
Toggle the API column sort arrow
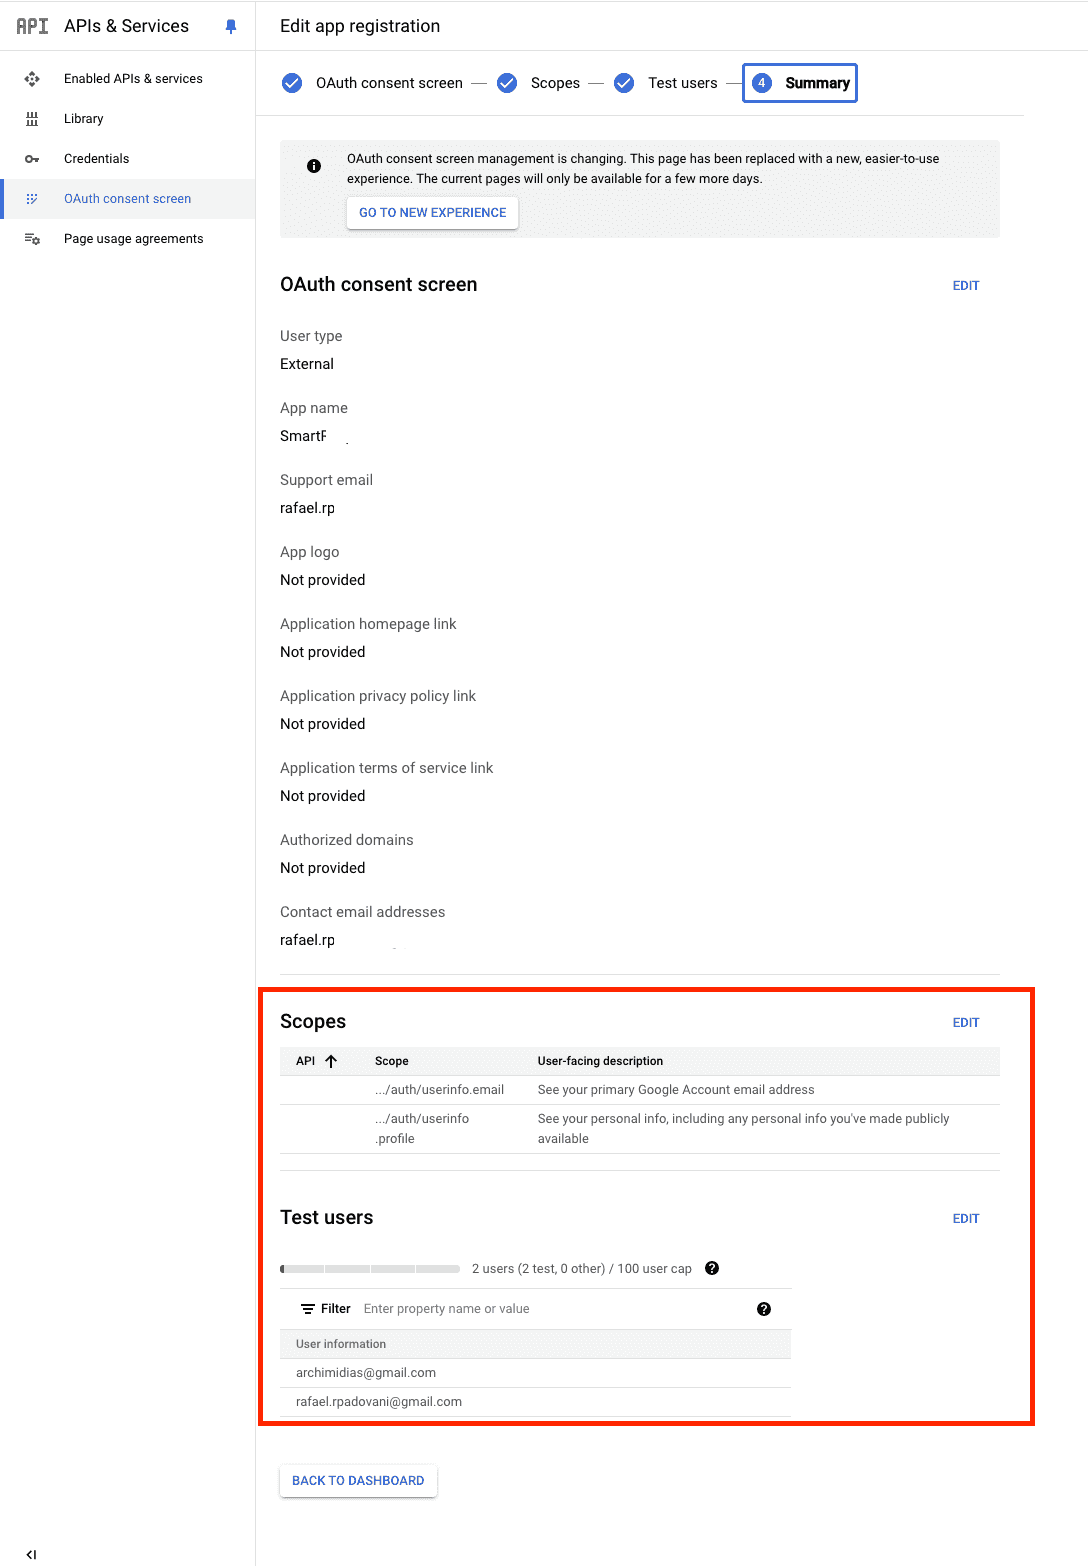331,1060
